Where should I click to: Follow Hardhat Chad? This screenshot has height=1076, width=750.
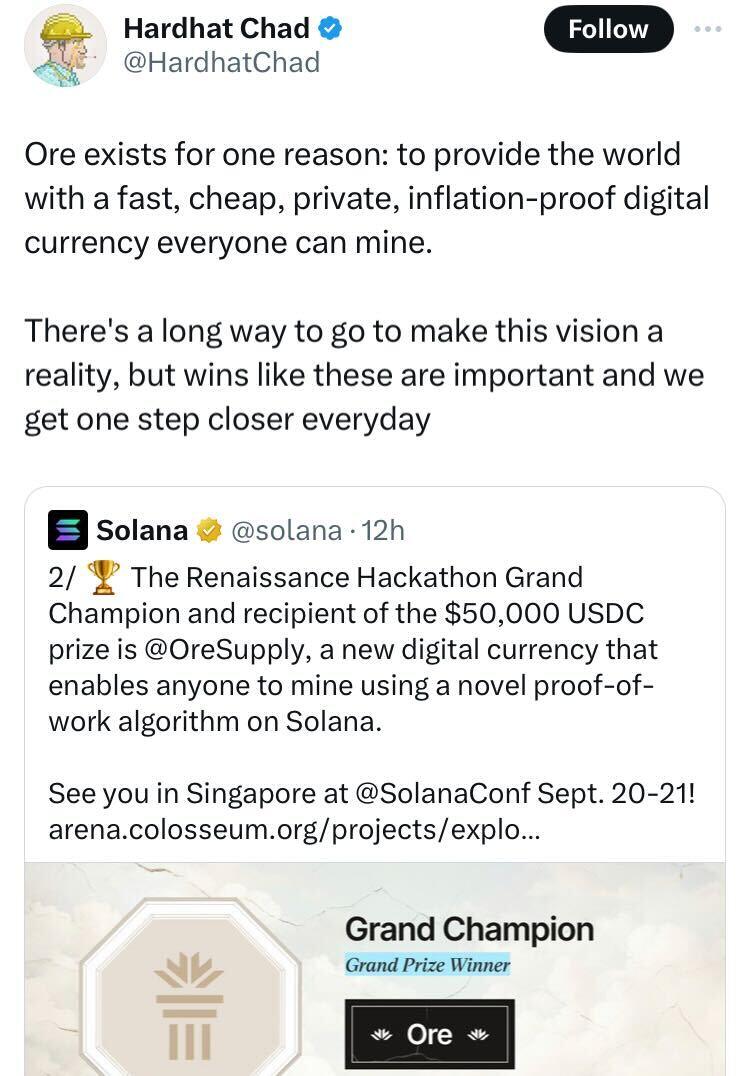608,29
